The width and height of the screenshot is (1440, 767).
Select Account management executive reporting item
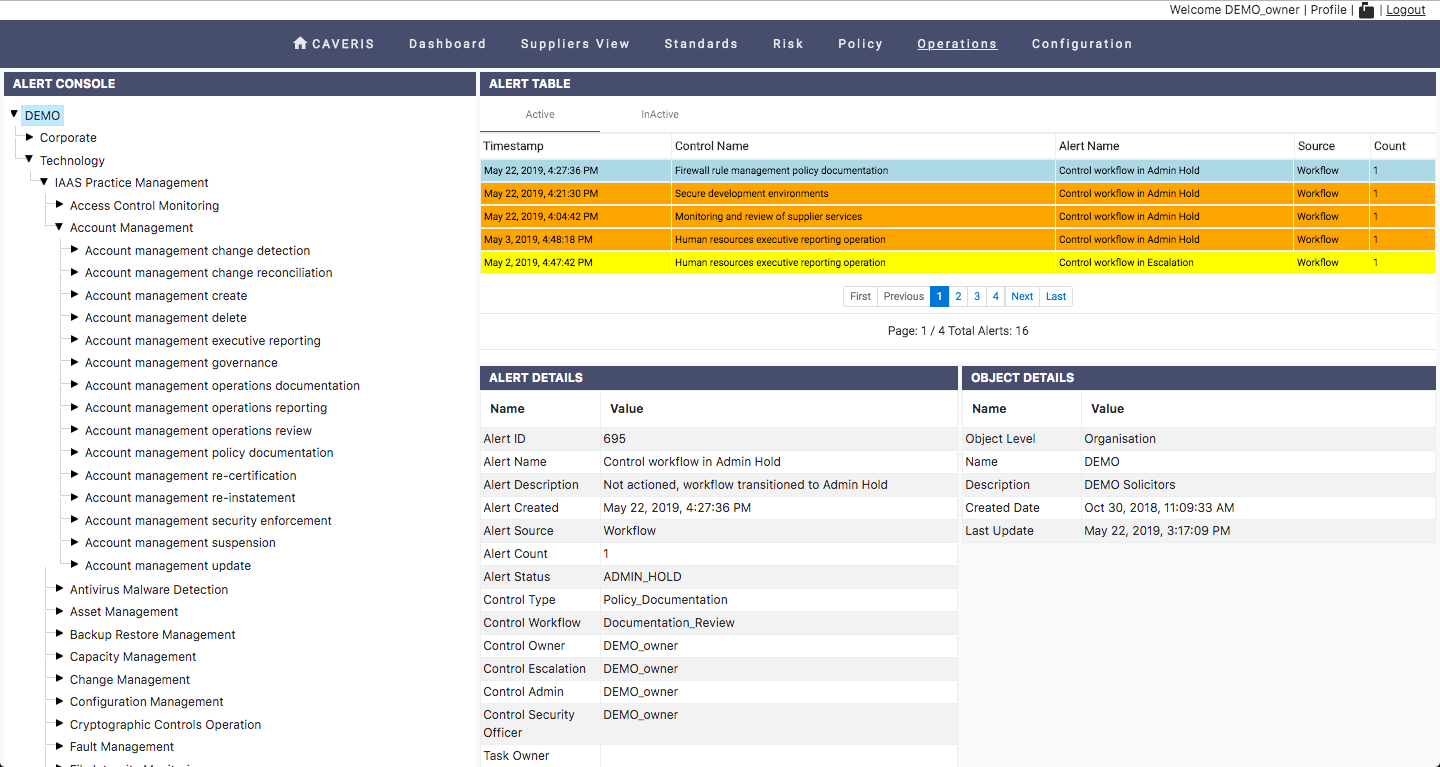pos(203,341)
